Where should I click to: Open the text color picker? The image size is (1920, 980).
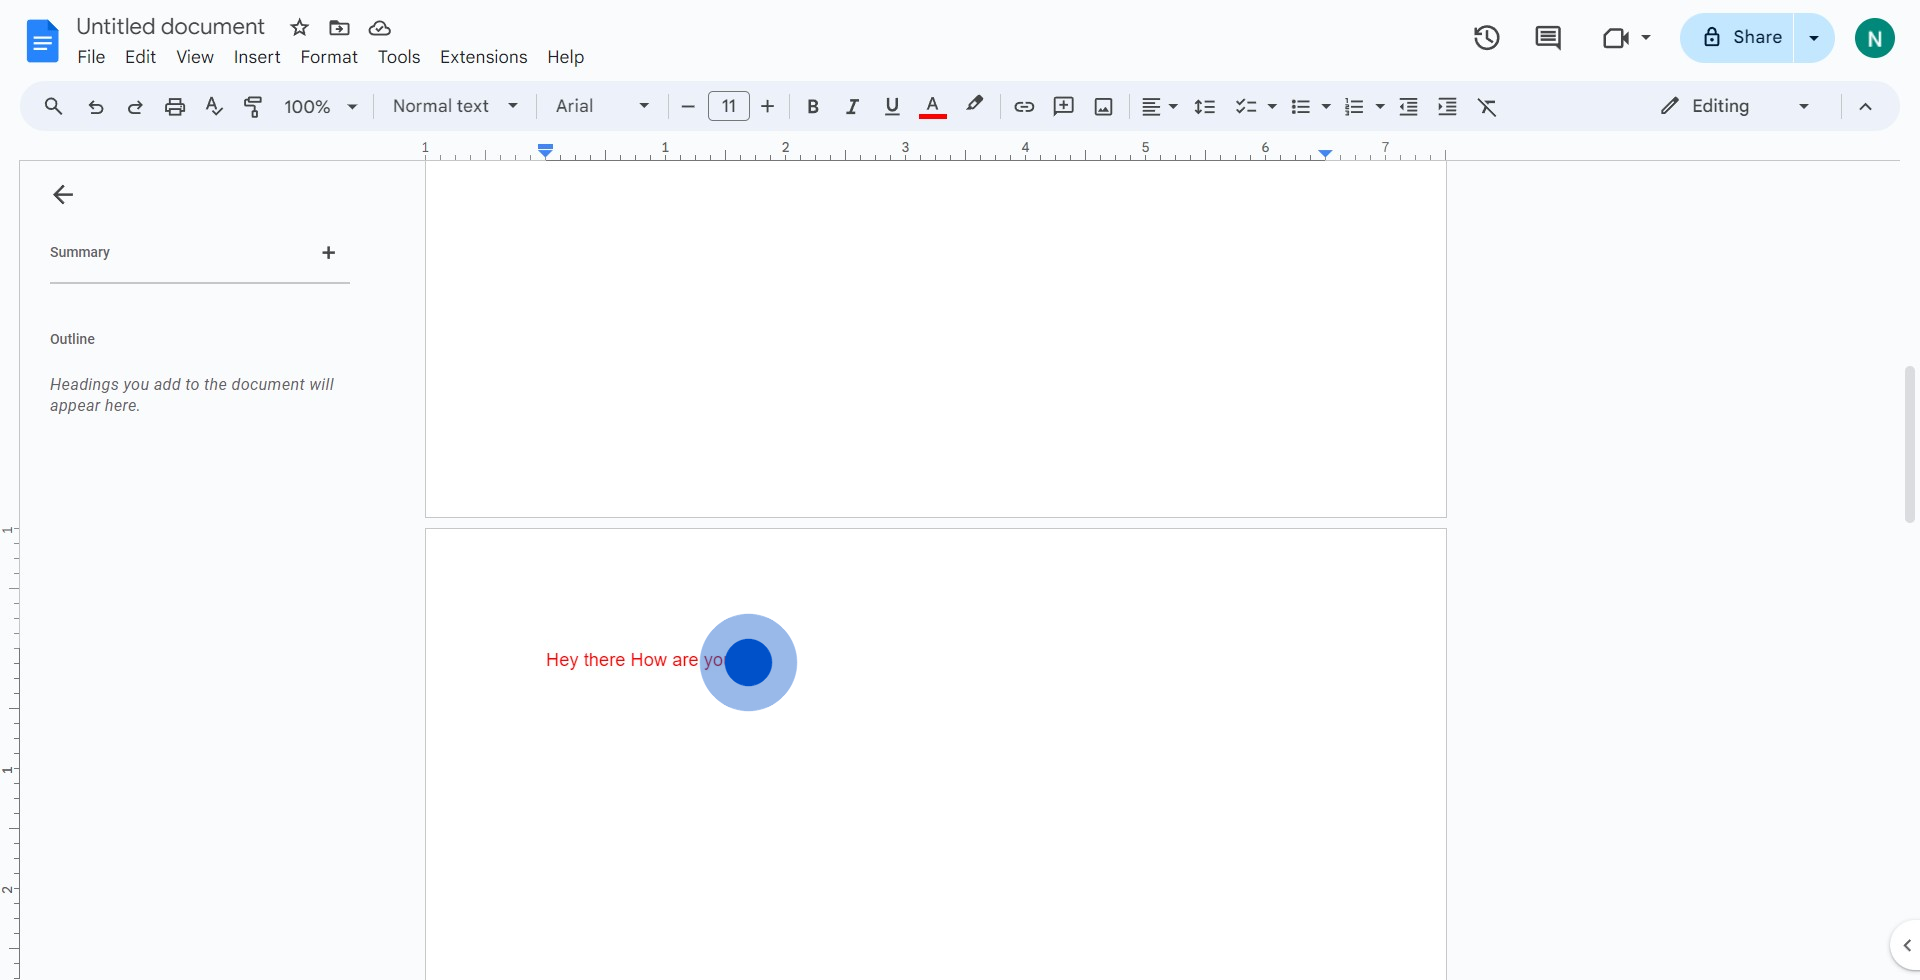[x=932, y=107]
